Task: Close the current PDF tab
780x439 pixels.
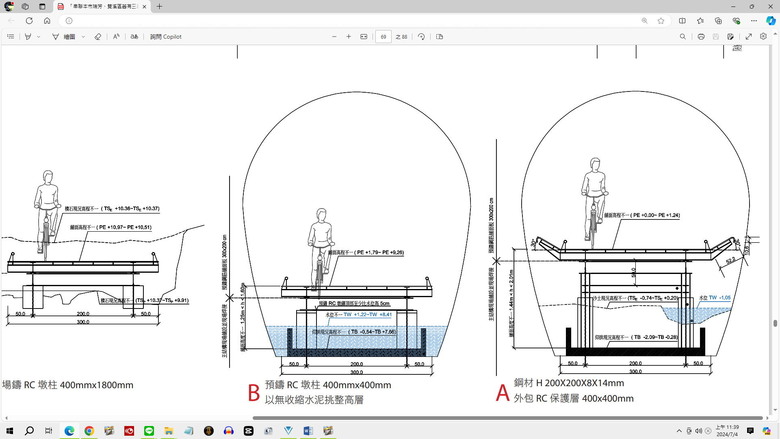Action: (x=144, y=6)
